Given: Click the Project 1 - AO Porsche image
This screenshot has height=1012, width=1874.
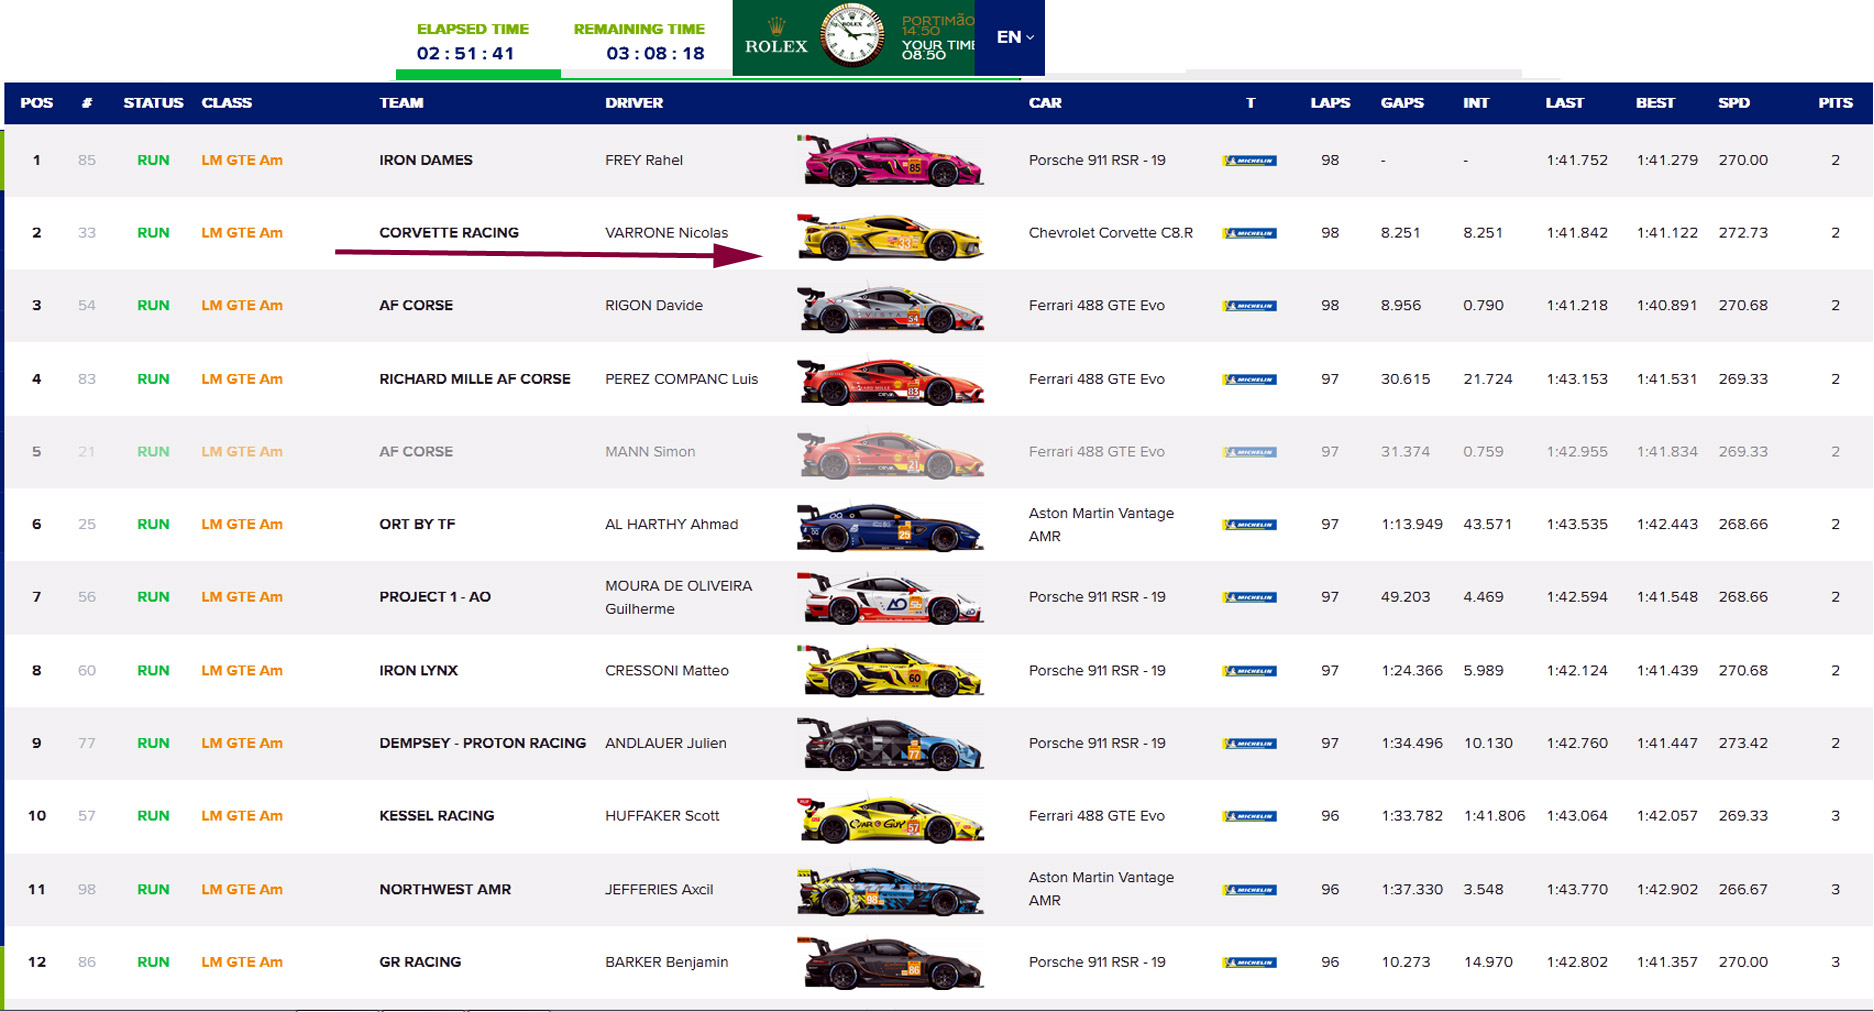Looking at the screenshot, I should (x=891, y=598).
